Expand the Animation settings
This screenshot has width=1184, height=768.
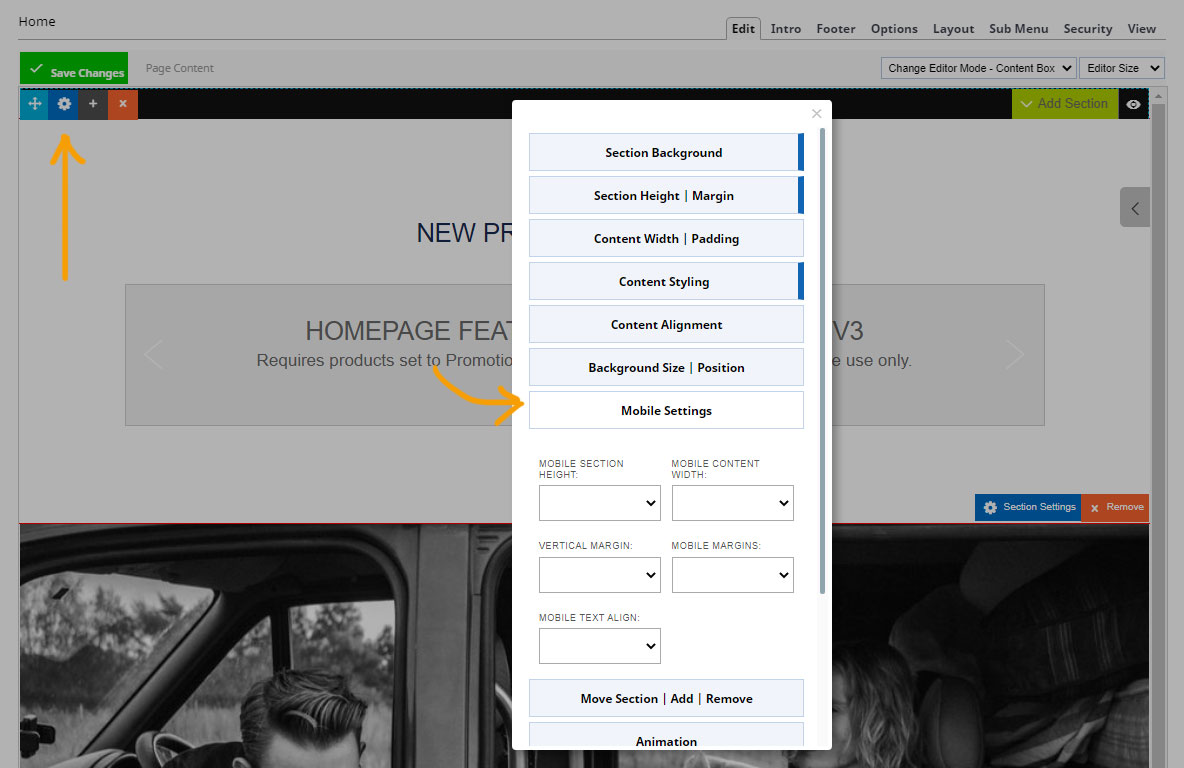[x=666, y=736]
